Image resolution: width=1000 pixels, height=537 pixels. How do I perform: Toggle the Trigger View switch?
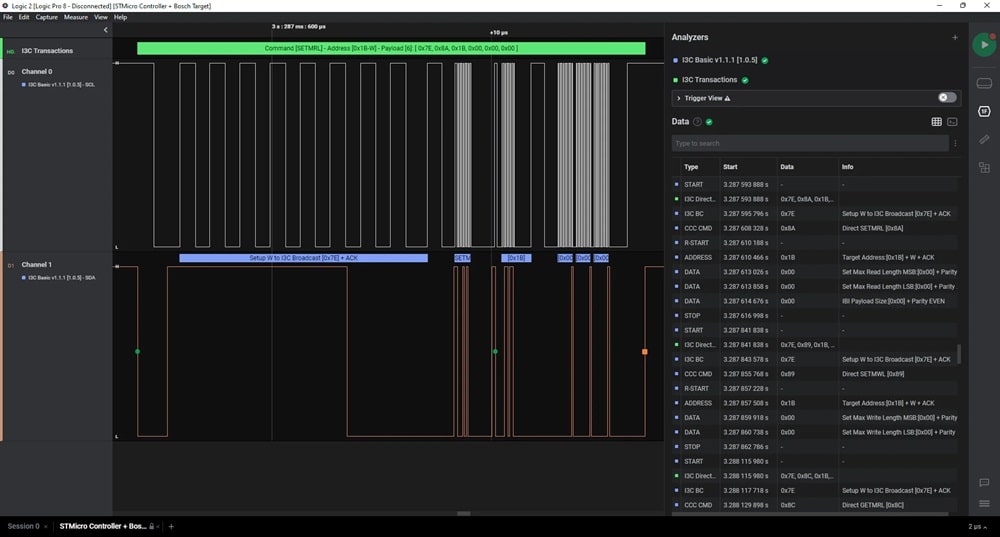click(x=947, y=98)
